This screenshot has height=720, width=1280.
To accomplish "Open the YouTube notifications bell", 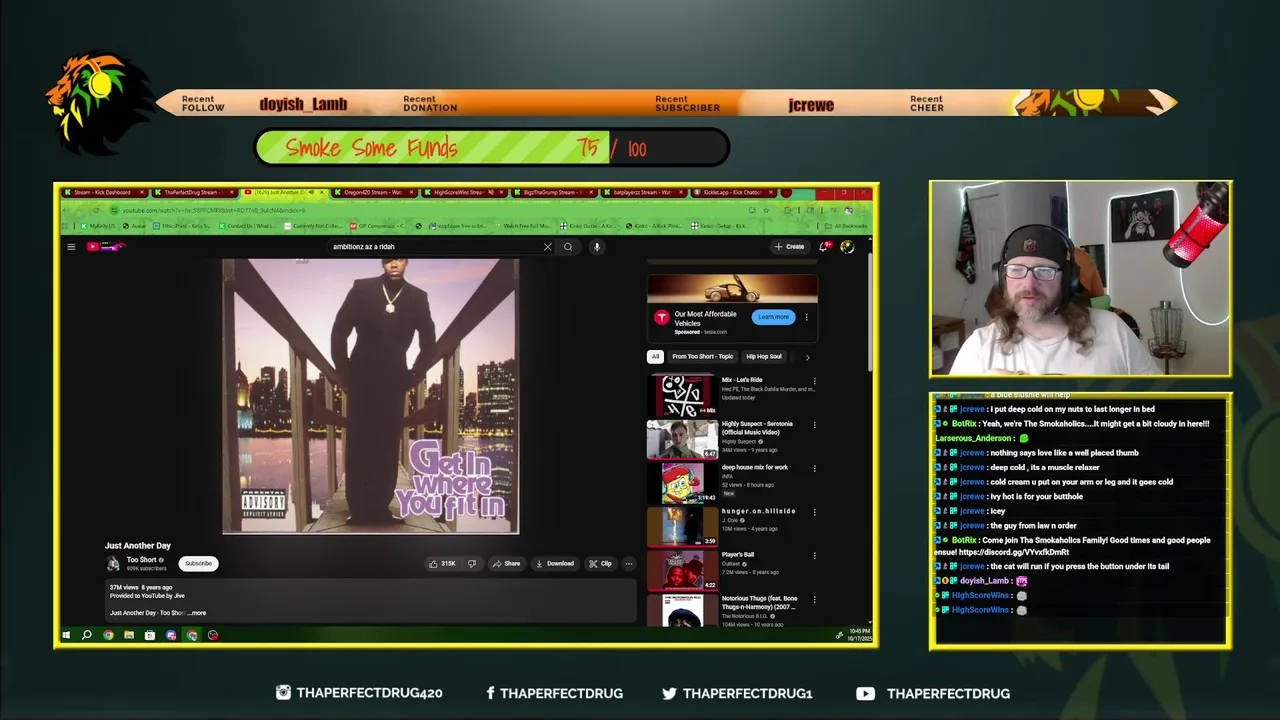I will [824, 246].
